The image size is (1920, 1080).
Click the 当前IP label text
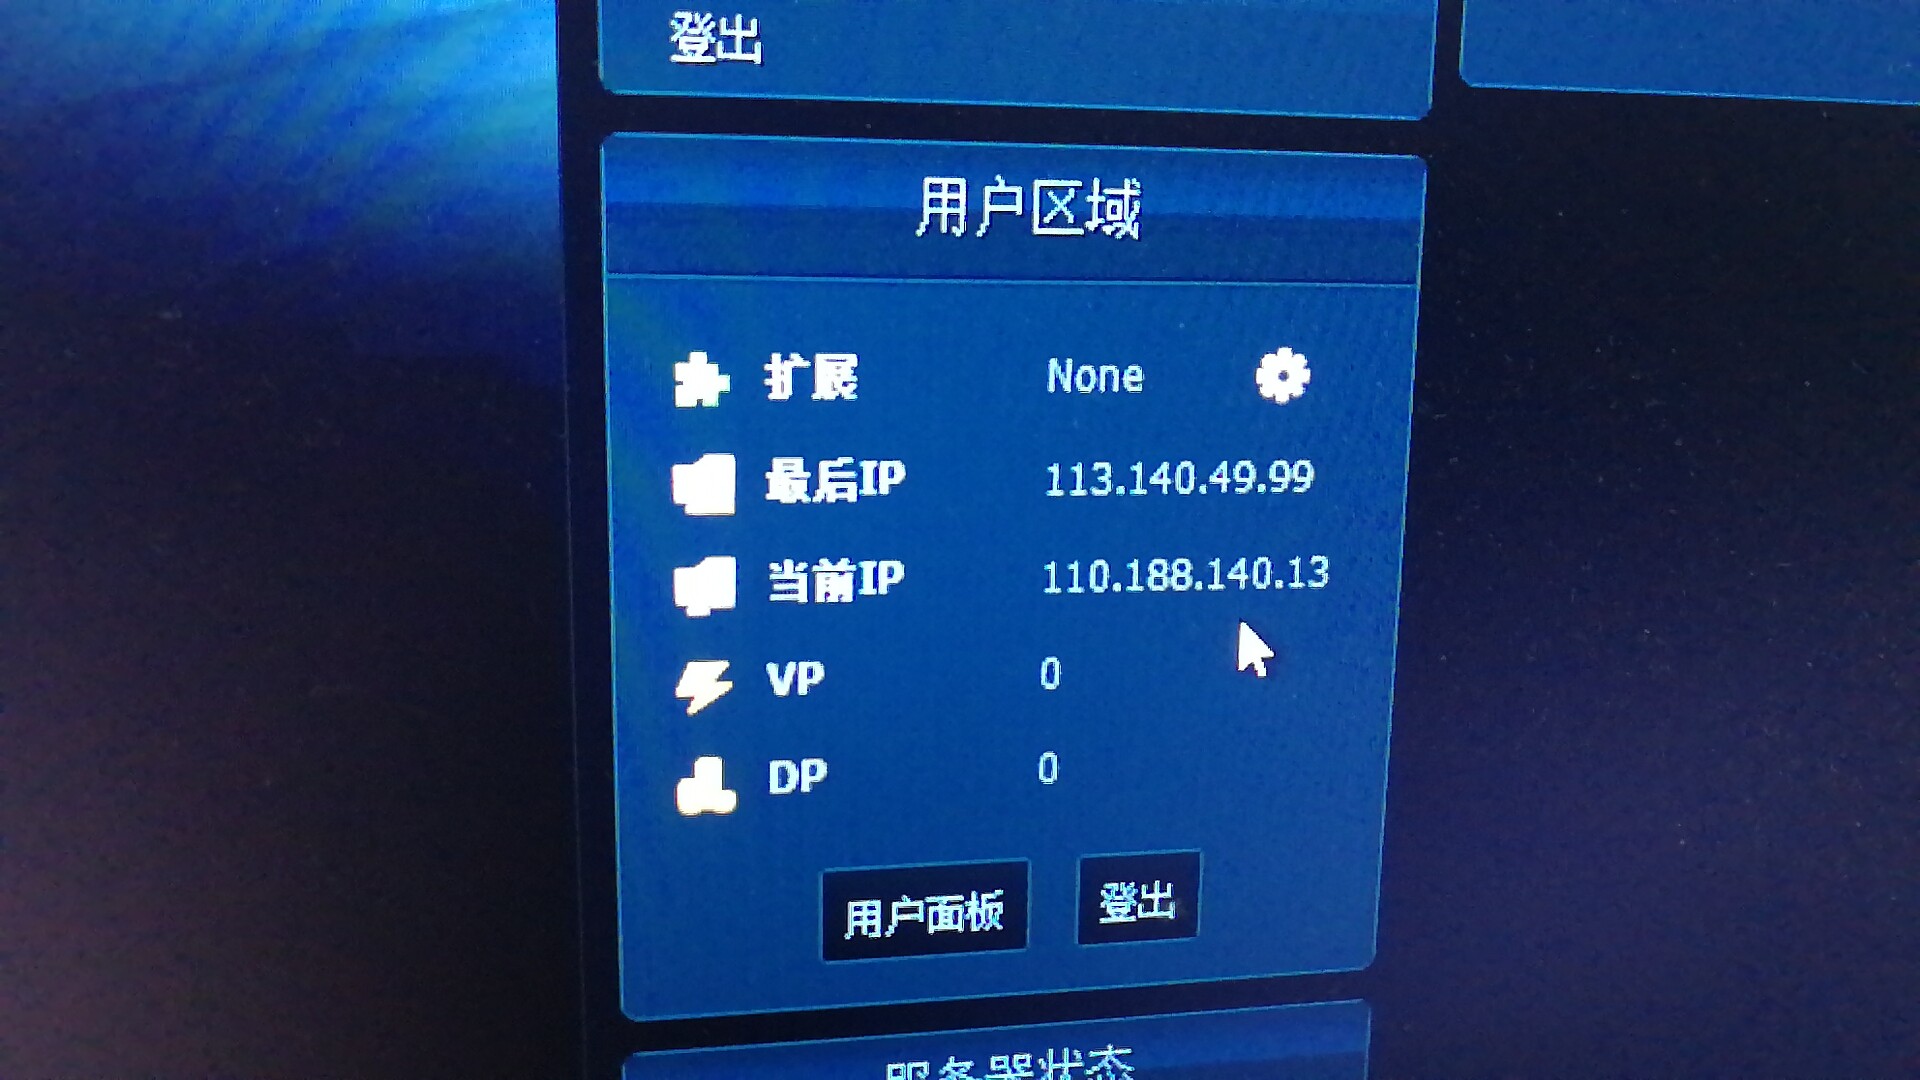click(x=836, y=580)
